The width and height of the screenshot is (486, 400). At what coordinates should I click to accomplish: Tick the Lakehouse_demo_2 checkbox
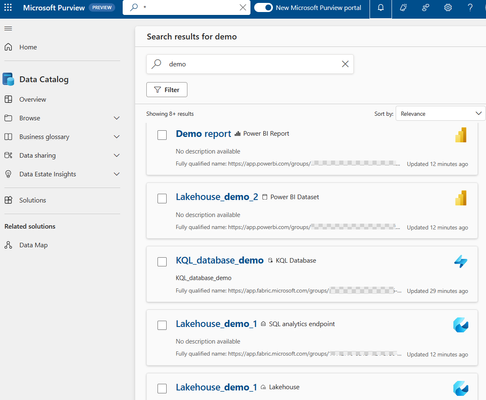click(x=162, y=198)
